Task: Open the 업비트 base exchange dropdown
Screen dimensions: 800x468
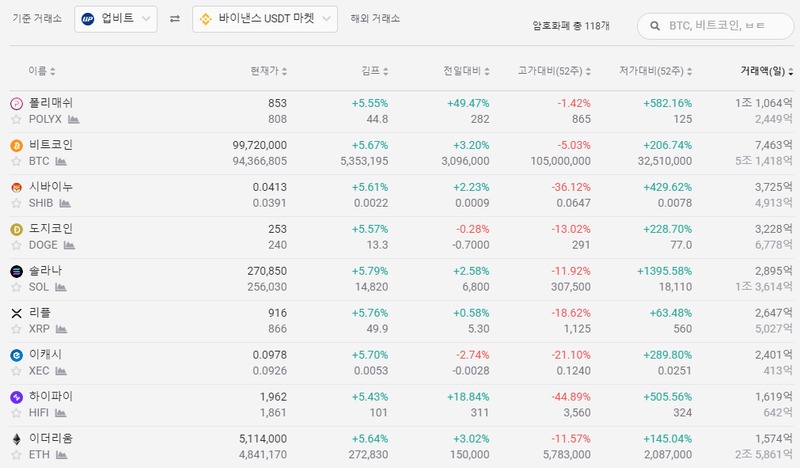Action: tap(116, 19)
